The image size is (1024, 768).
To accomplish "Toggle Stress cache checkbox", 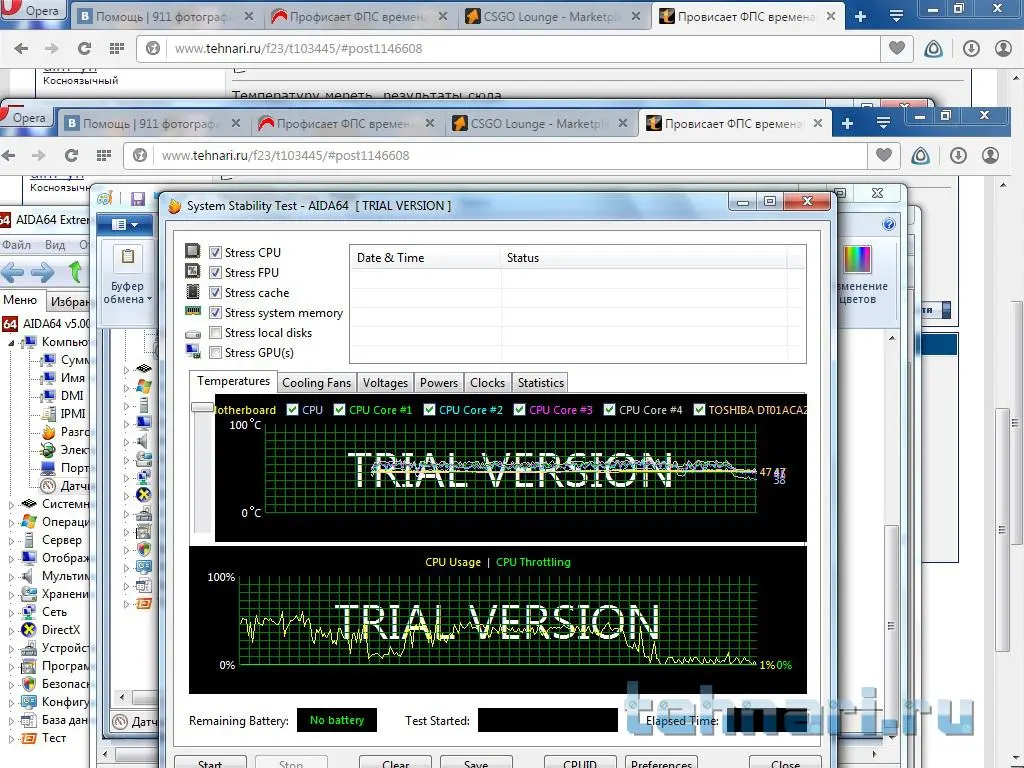I will (216, 293).
